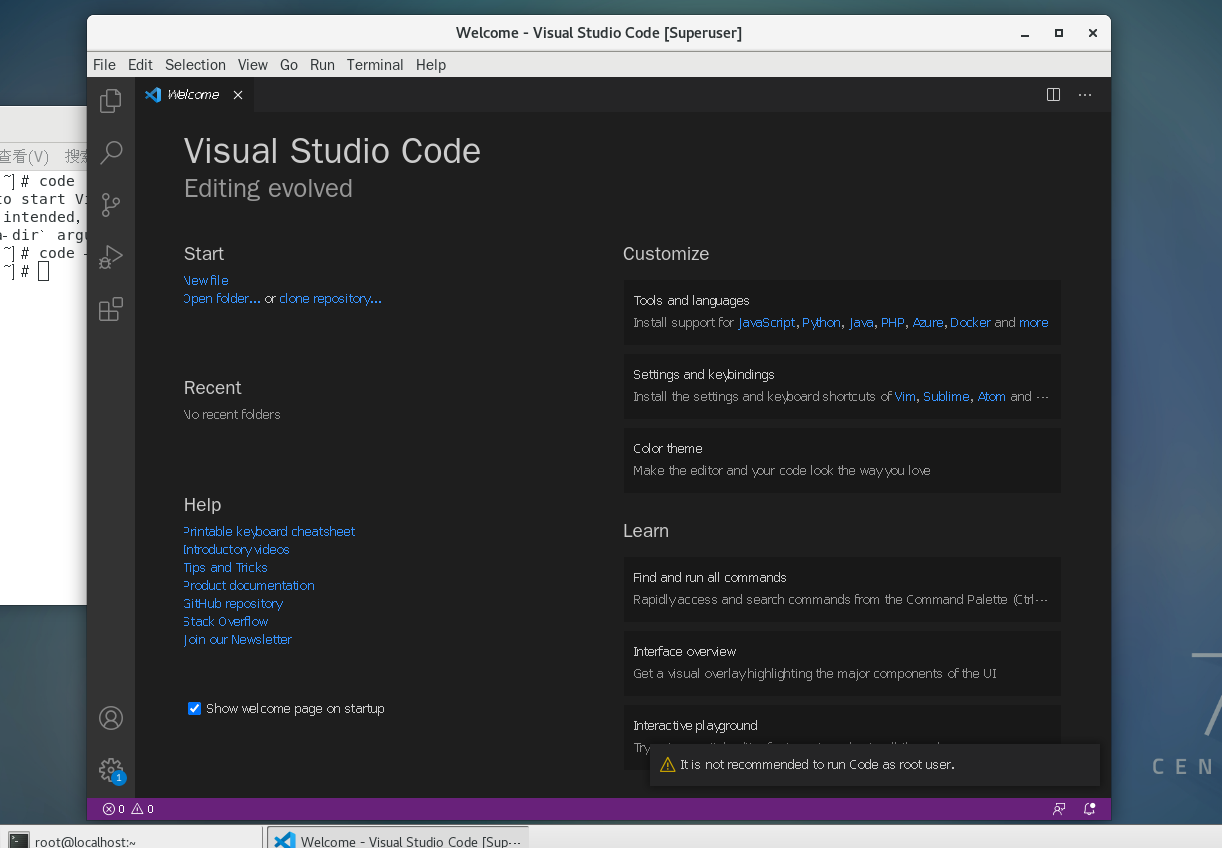This screenshot has width=1222, height=848.
Task: Open Product documentation link
Action: coord(249,586)
